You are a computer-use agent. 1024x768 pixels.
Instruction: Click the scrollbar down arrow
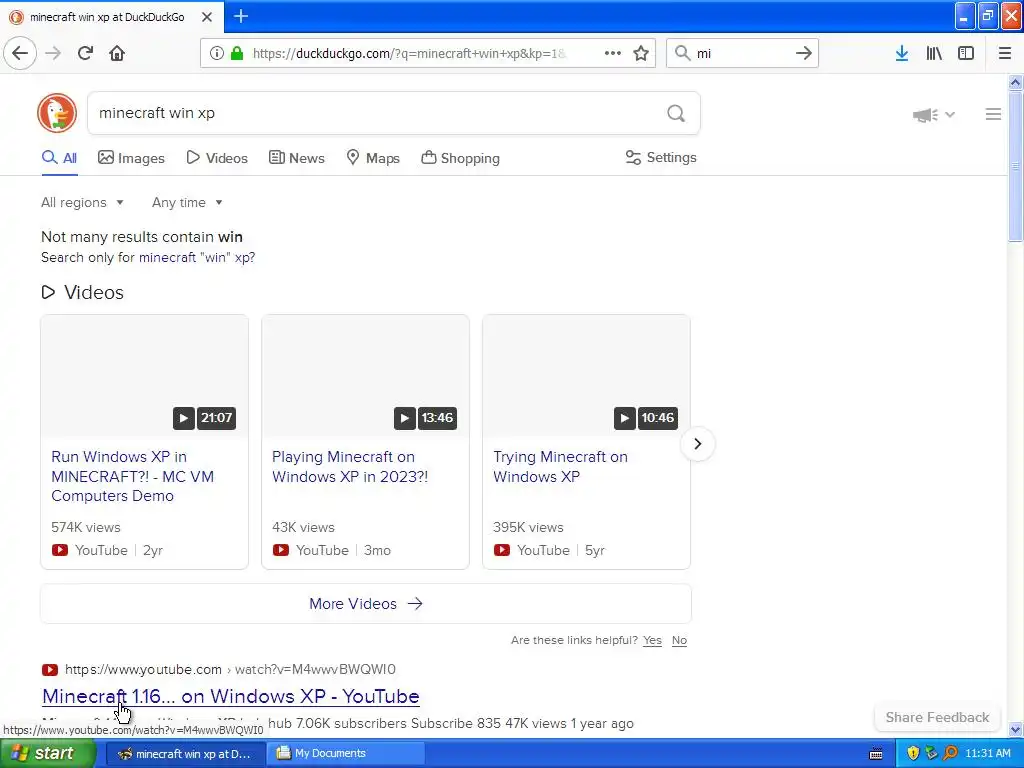tap(1016, 729)
